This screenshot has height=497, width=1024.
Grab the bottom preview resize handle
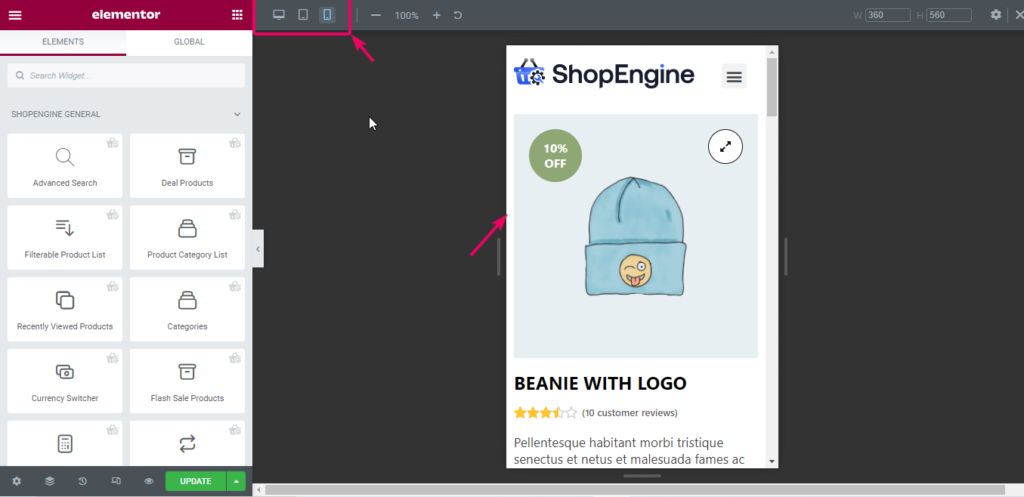pyautogui.click(x=642, y=476)
